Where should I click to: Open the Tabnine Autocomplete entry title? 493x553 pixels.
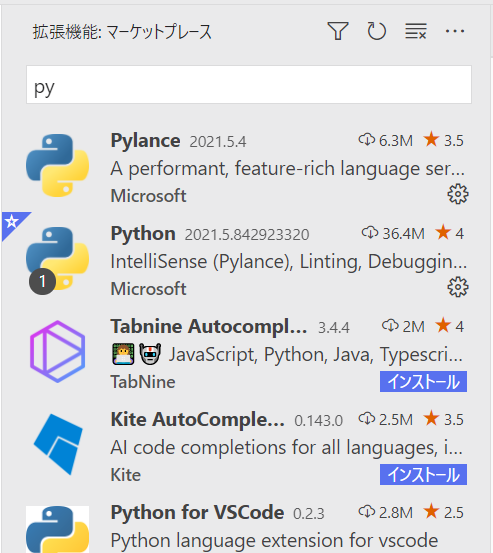click(x=208, y=326)
